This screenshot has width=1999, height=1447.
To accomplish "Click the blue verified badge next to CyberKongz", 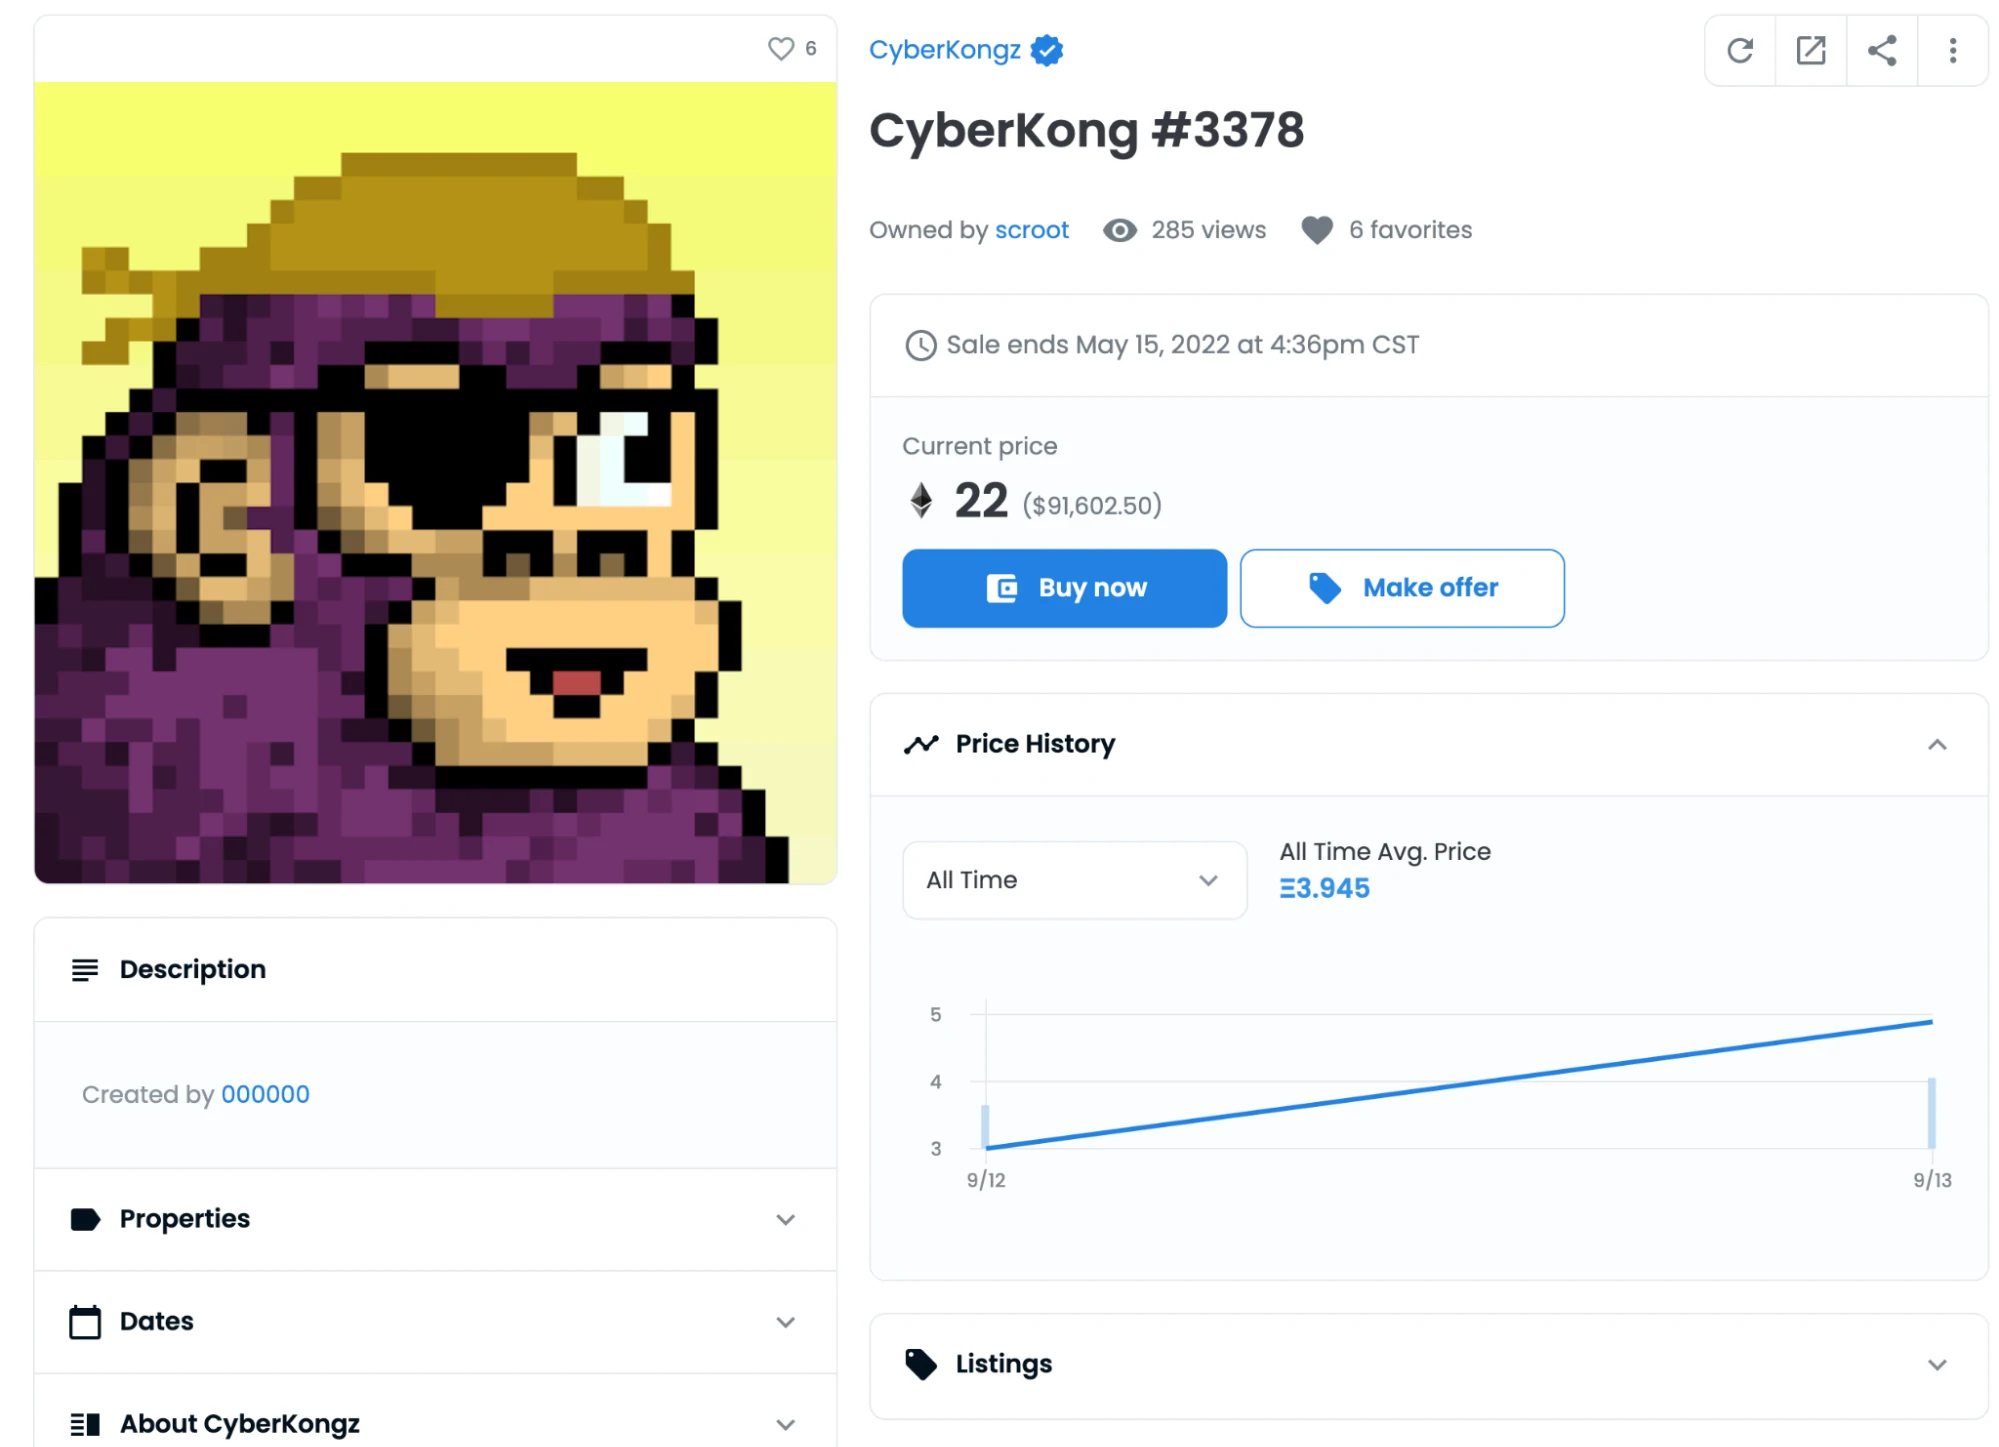I will click(x=1047, y=50).
